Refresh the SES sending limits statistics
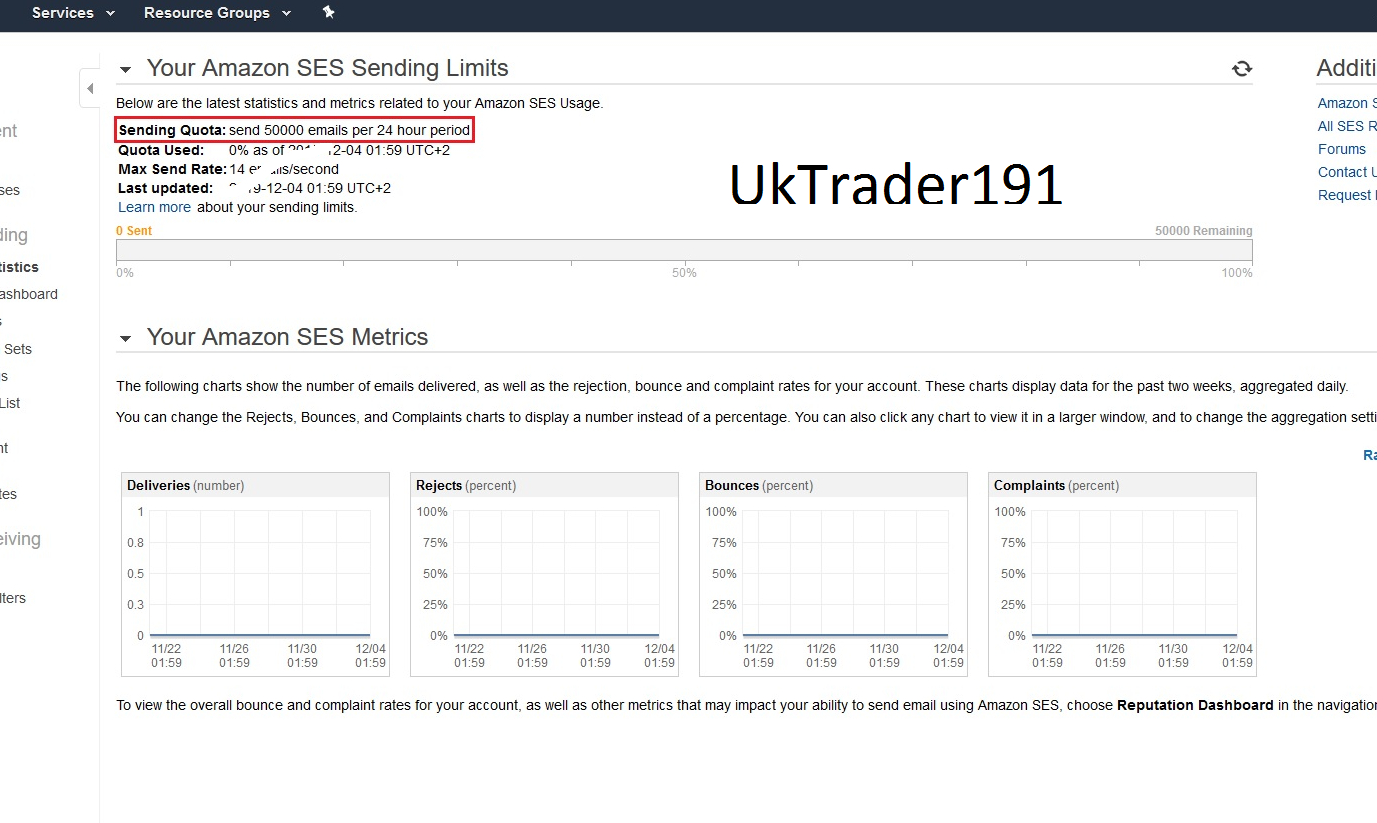Screen dimensions: 1377x823 coord(1242,68)
